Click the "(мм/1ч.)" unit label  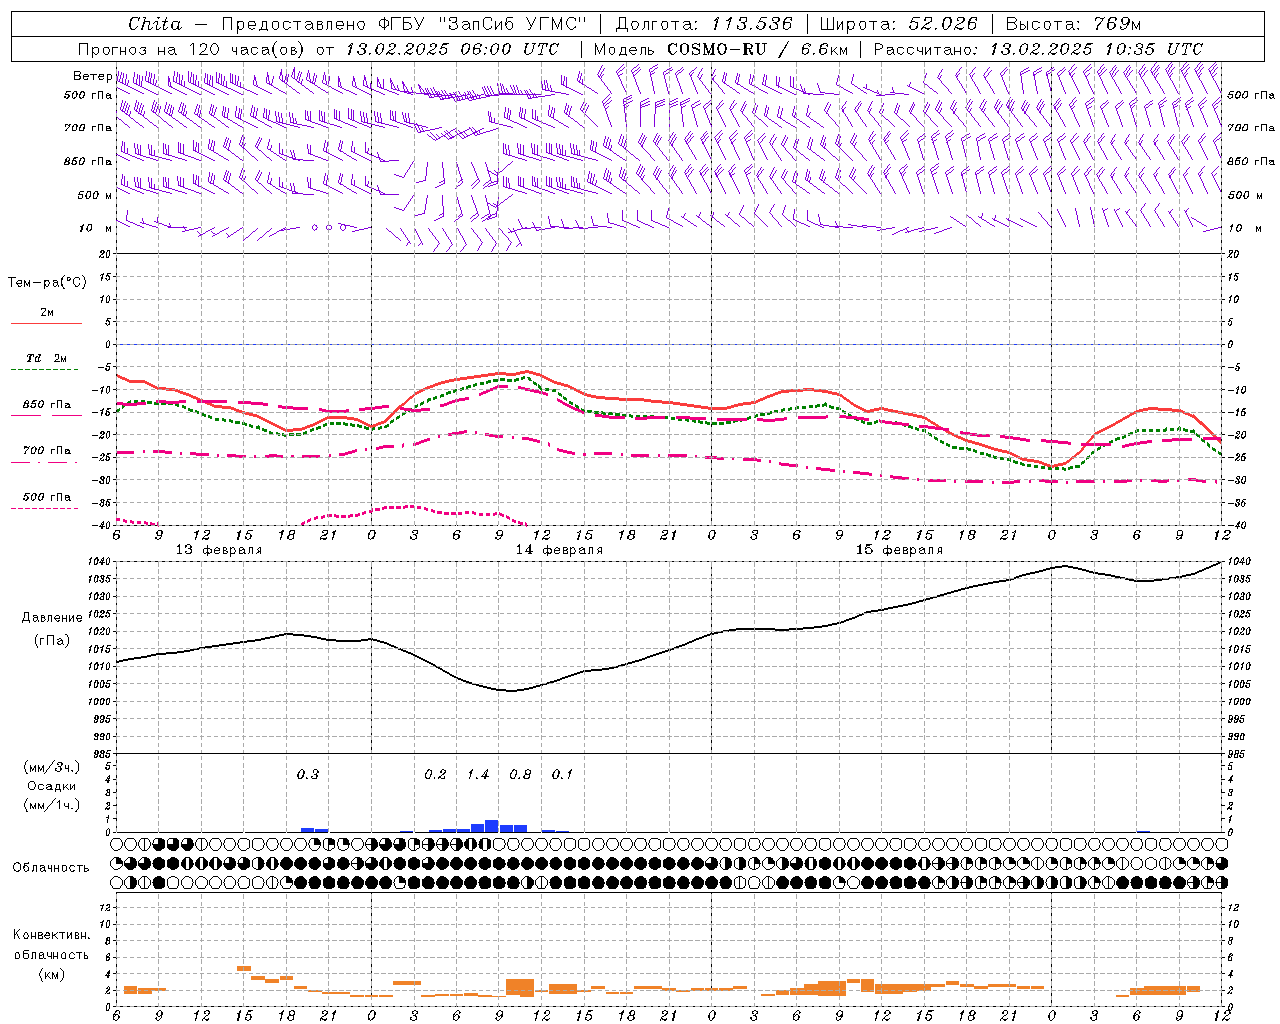point(51,805)
